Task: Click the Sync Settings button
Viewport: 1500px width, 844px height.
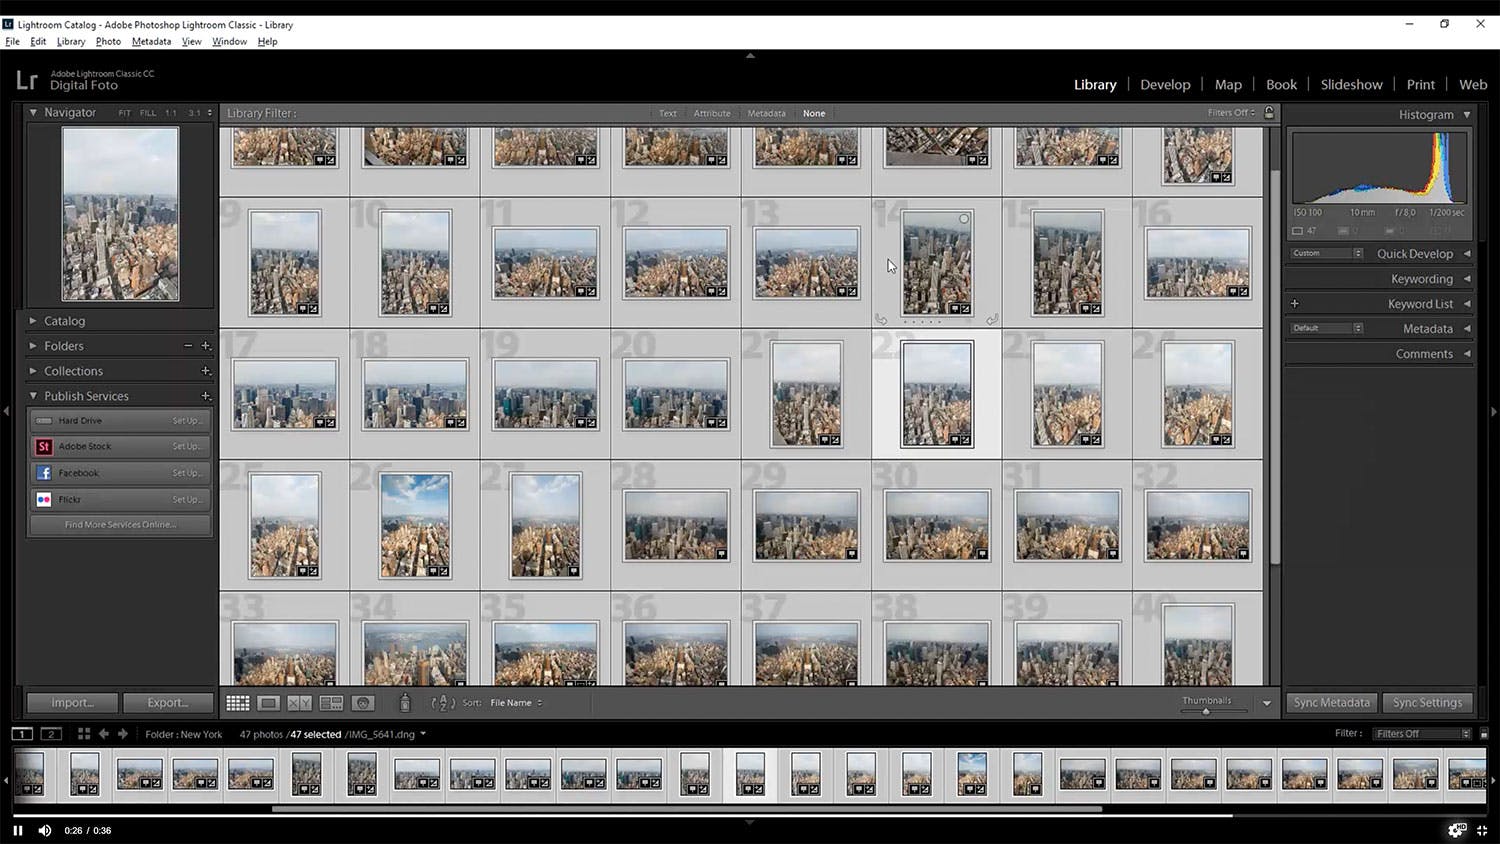Action: [1427, 703]
